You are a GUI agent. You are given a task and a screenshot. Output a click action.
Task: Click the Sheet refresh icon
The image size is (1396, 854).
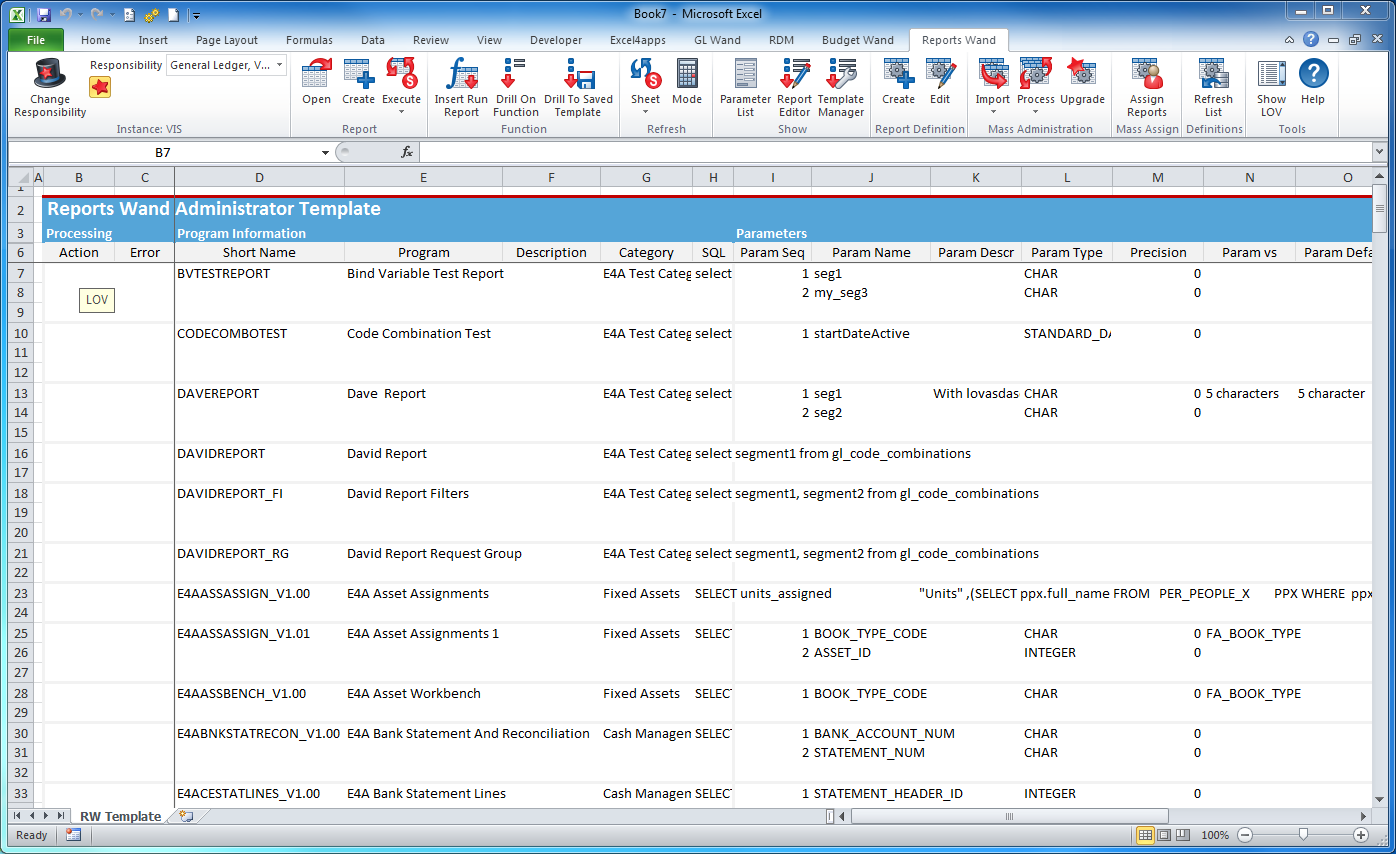(x=646, y=74)
